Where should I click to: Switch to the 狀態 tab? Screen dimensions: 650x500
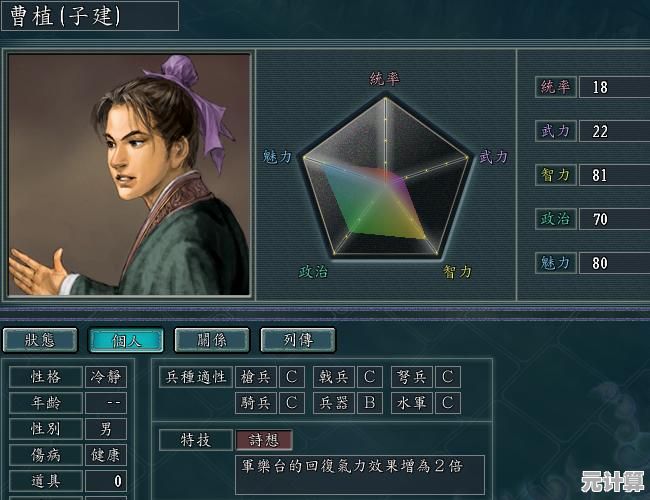pyautogui.click(x=40, y=340)
